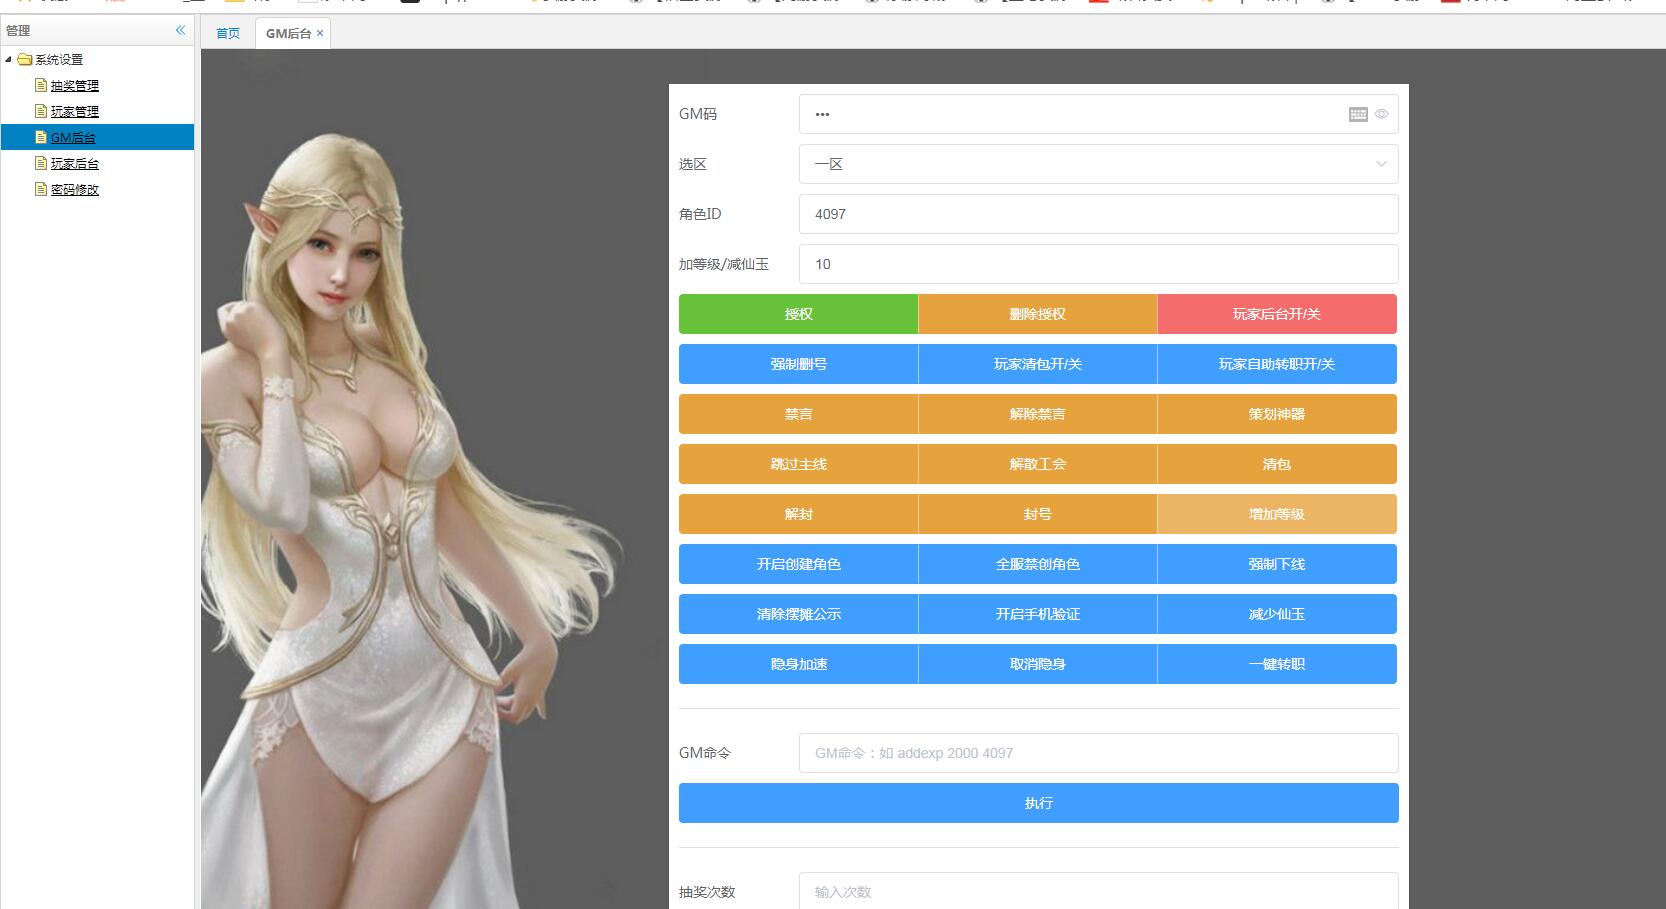Collapse the left 管理 sidebar panel
This screenshot has height=909, width=1666.
point(180,30)
